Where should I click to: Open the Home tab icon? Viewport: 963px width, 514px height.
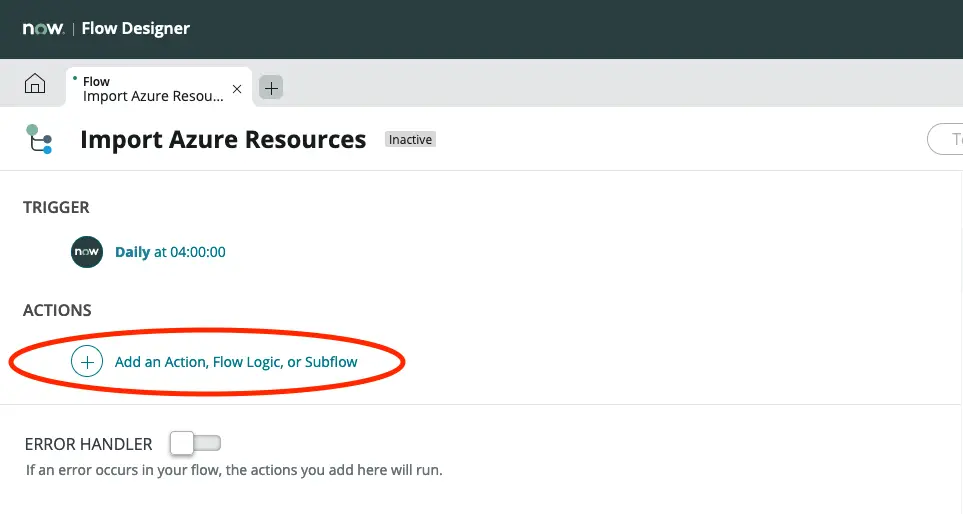pyautogui.click(x=34, y=84)
